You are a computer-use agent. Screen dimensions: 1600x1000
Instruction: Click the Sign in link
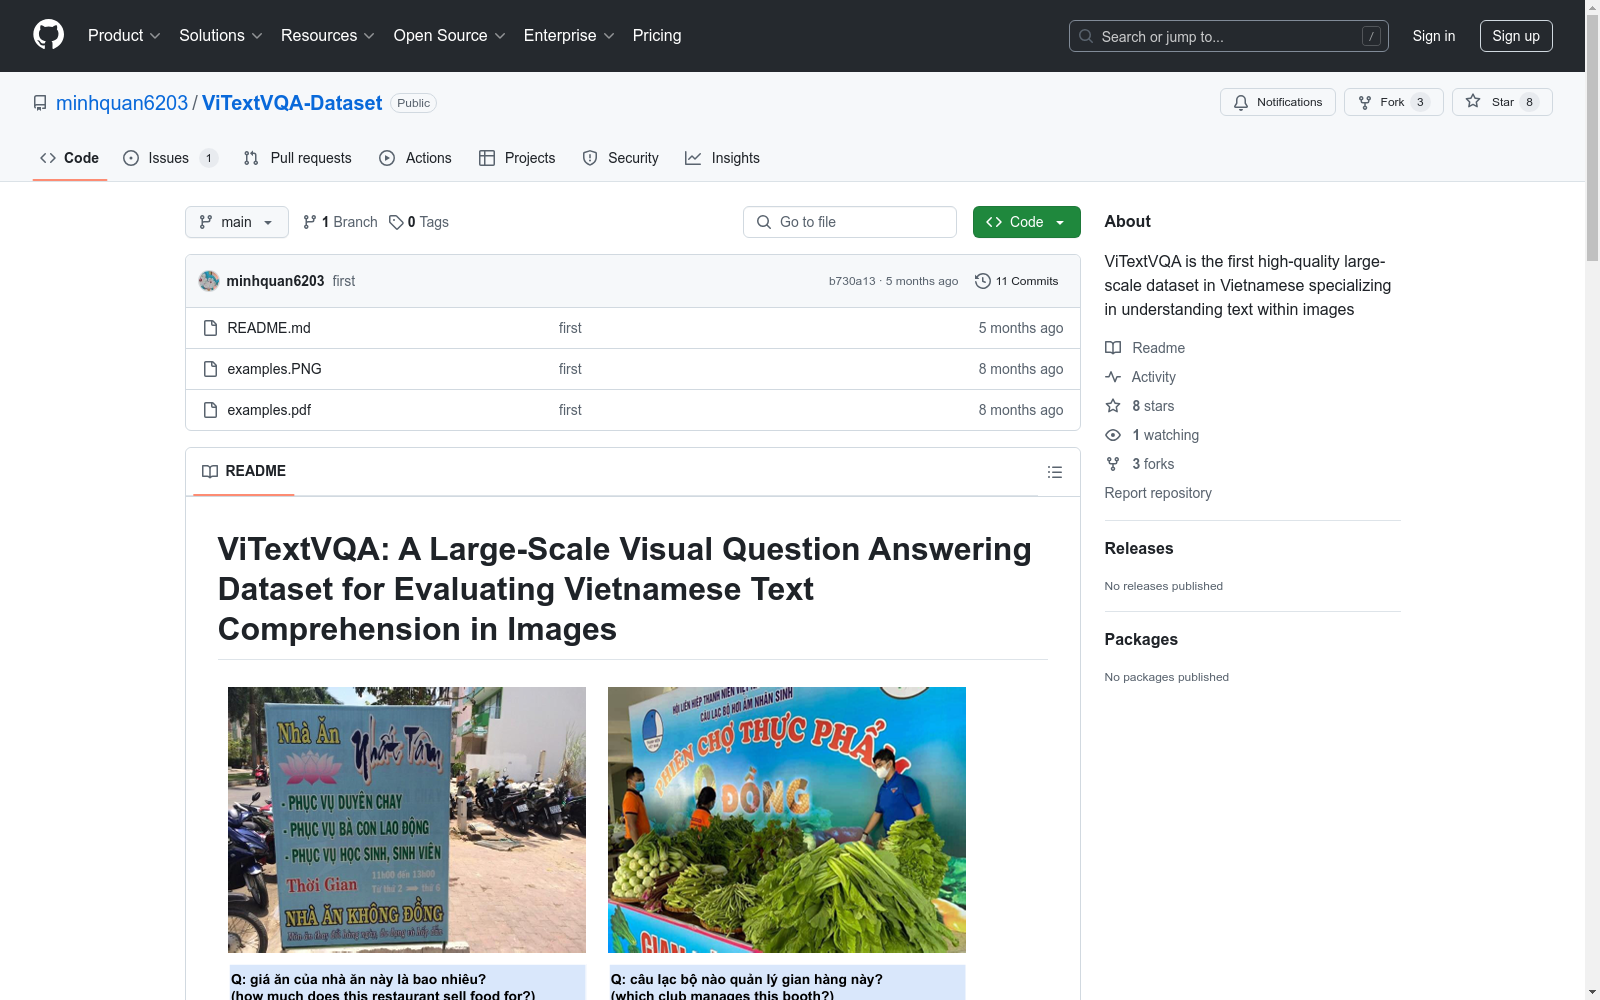[1434, 36]
